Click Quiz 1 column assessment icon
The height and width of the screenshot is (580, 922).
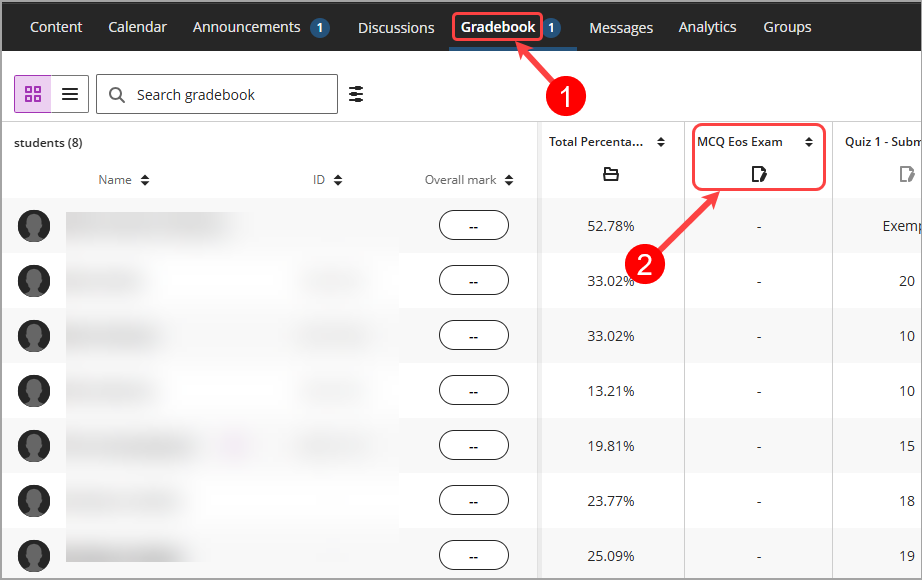pos(907,174)
